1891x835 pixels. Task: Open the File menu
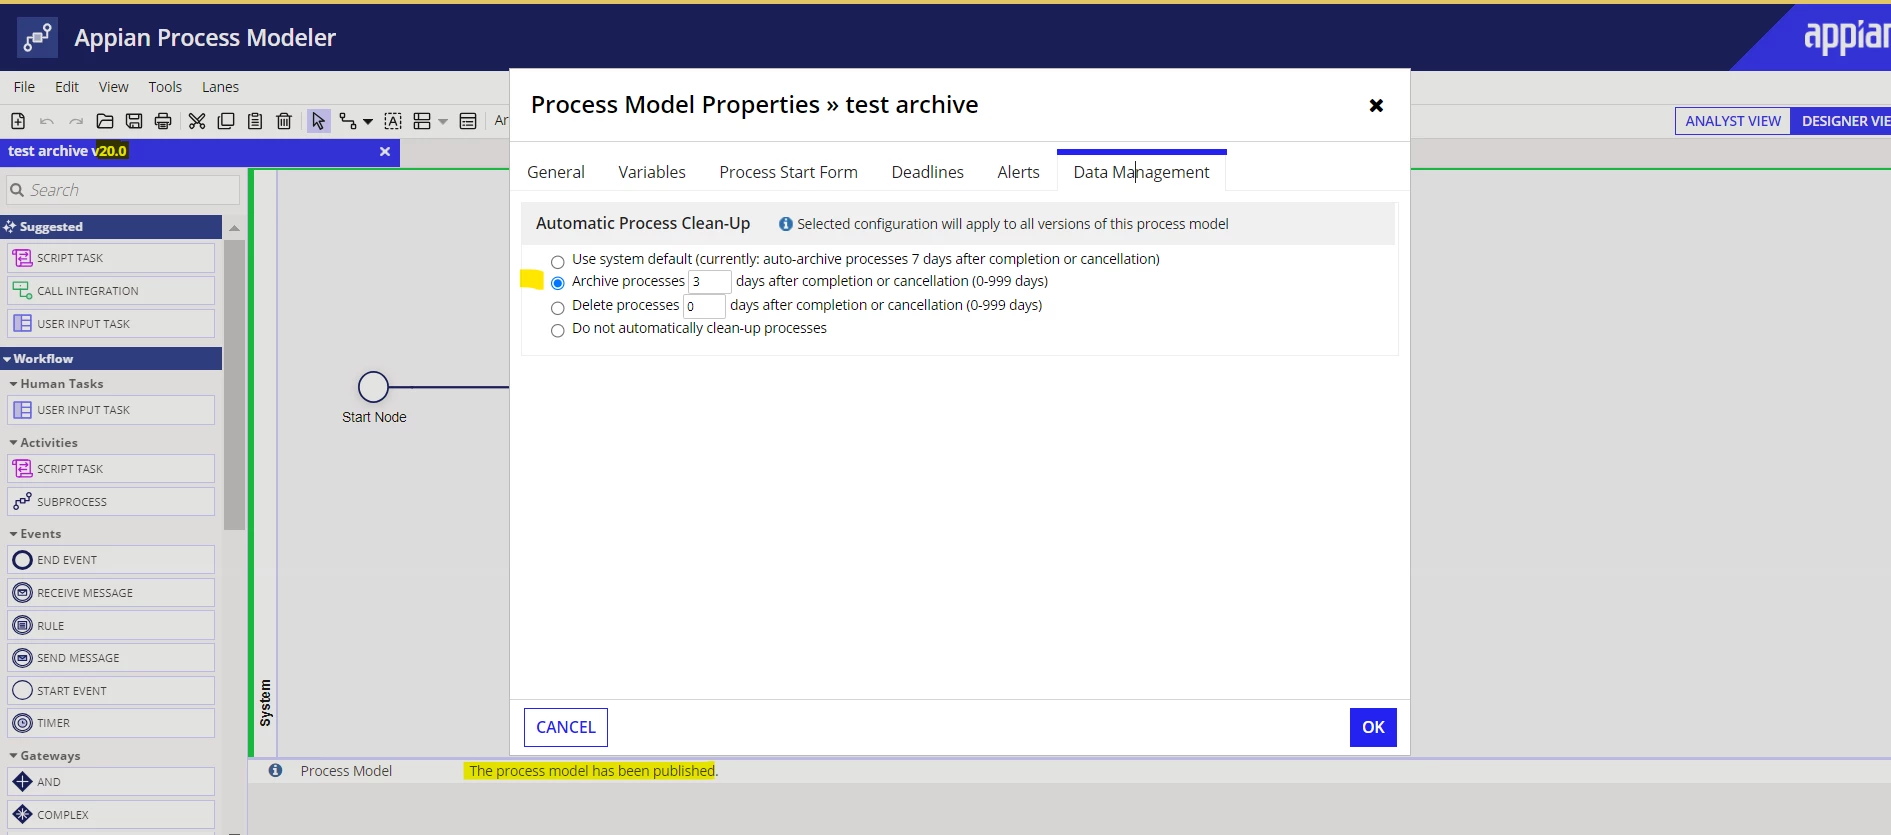(x=24, y=87)
